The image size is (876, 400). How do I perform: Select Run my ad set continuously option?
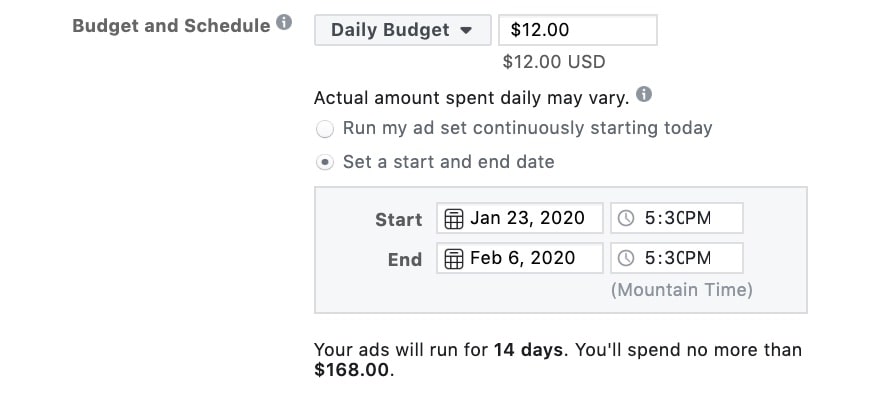coord(324,128)
